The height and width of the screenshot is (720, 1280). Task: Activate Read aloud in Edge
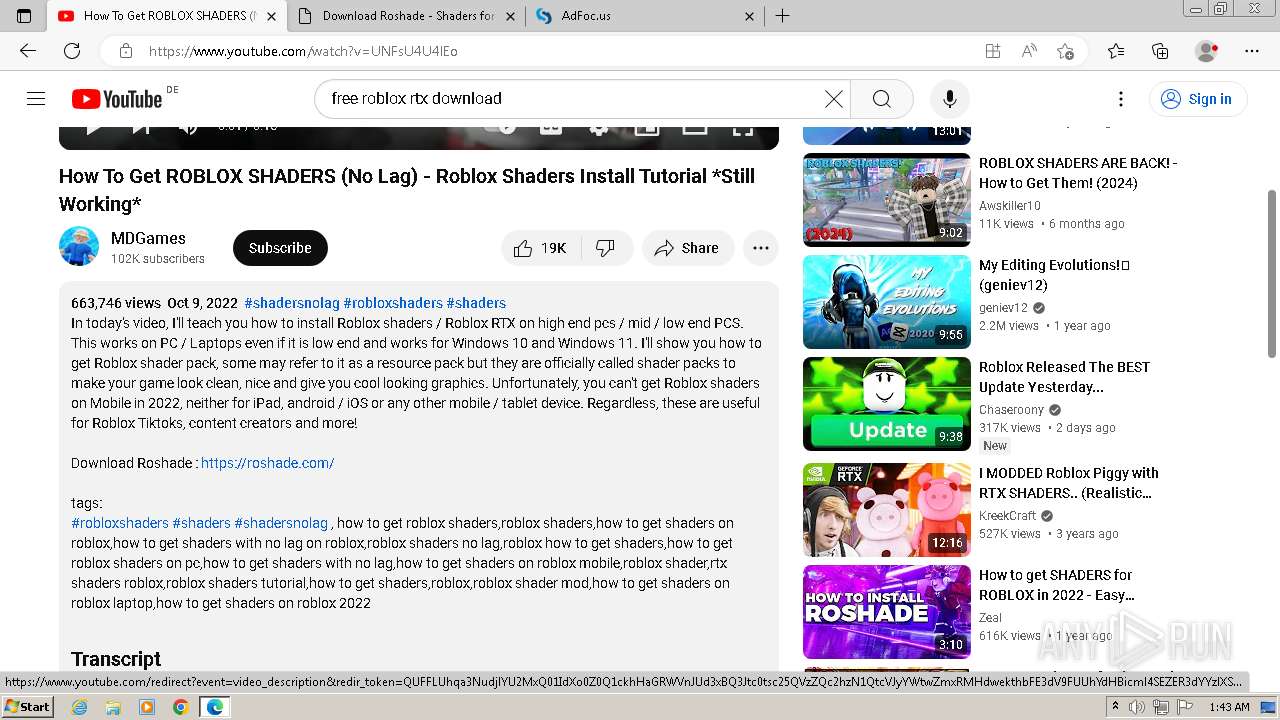(x=1029, y=51)
